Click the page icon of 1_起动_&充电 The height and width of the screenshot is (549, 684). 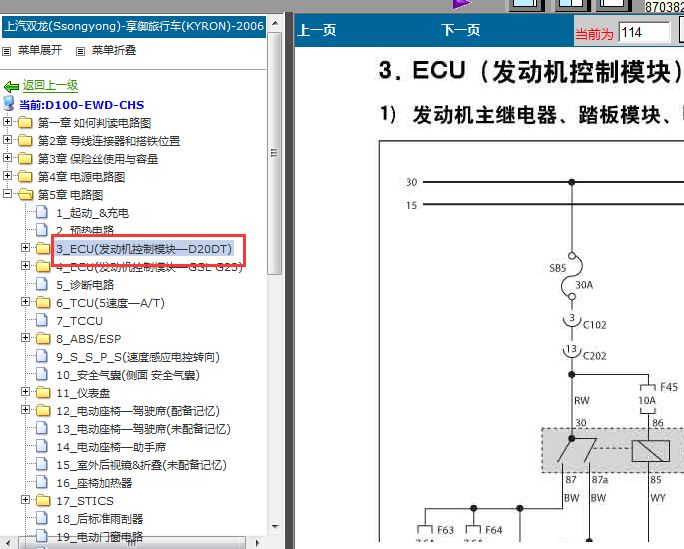coord(42,212)
